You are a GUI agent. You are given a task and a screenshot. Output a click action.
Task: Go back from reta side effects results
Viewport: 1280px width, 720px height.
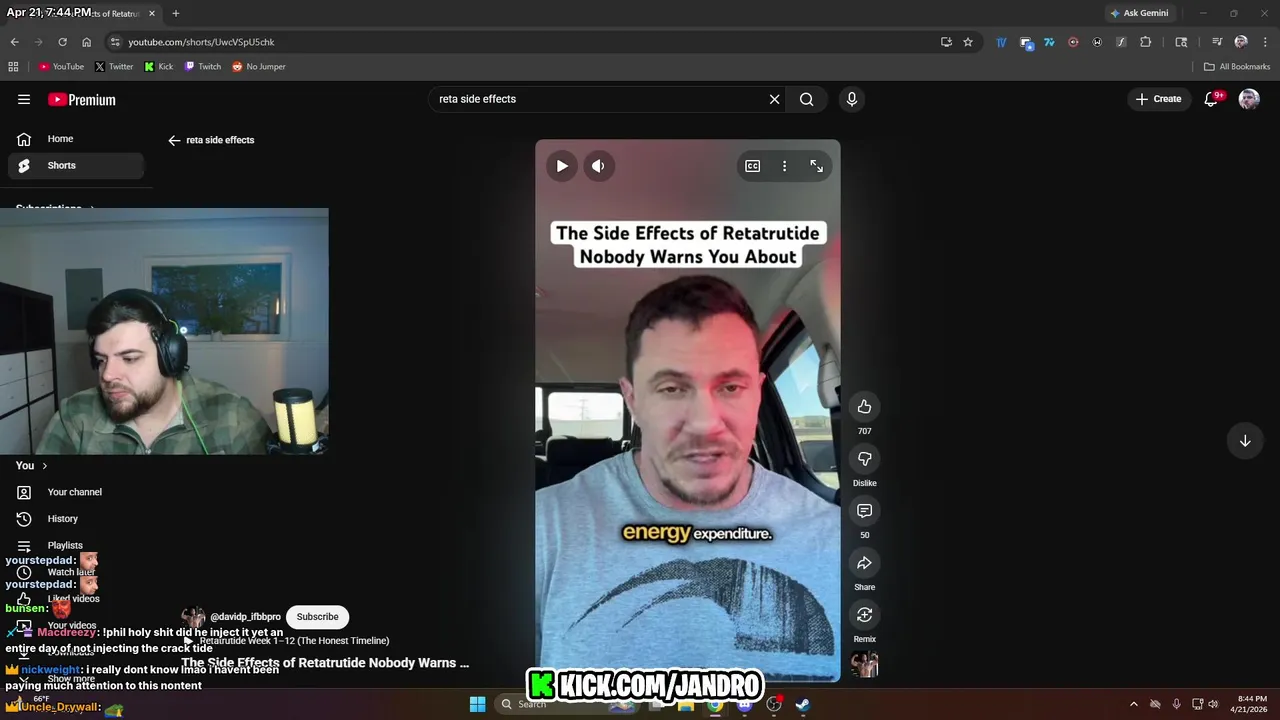click(174, 140)
